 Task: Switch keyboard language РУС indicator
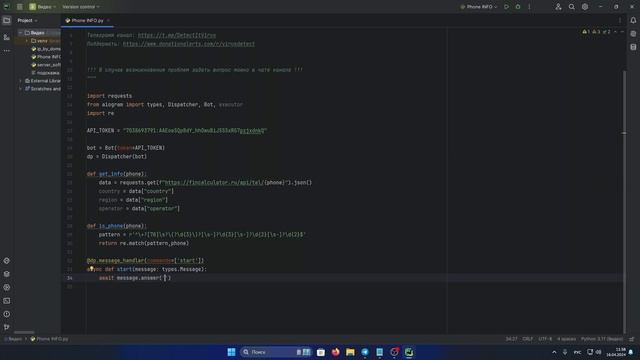pyautogui.click(x=578, y=352)
